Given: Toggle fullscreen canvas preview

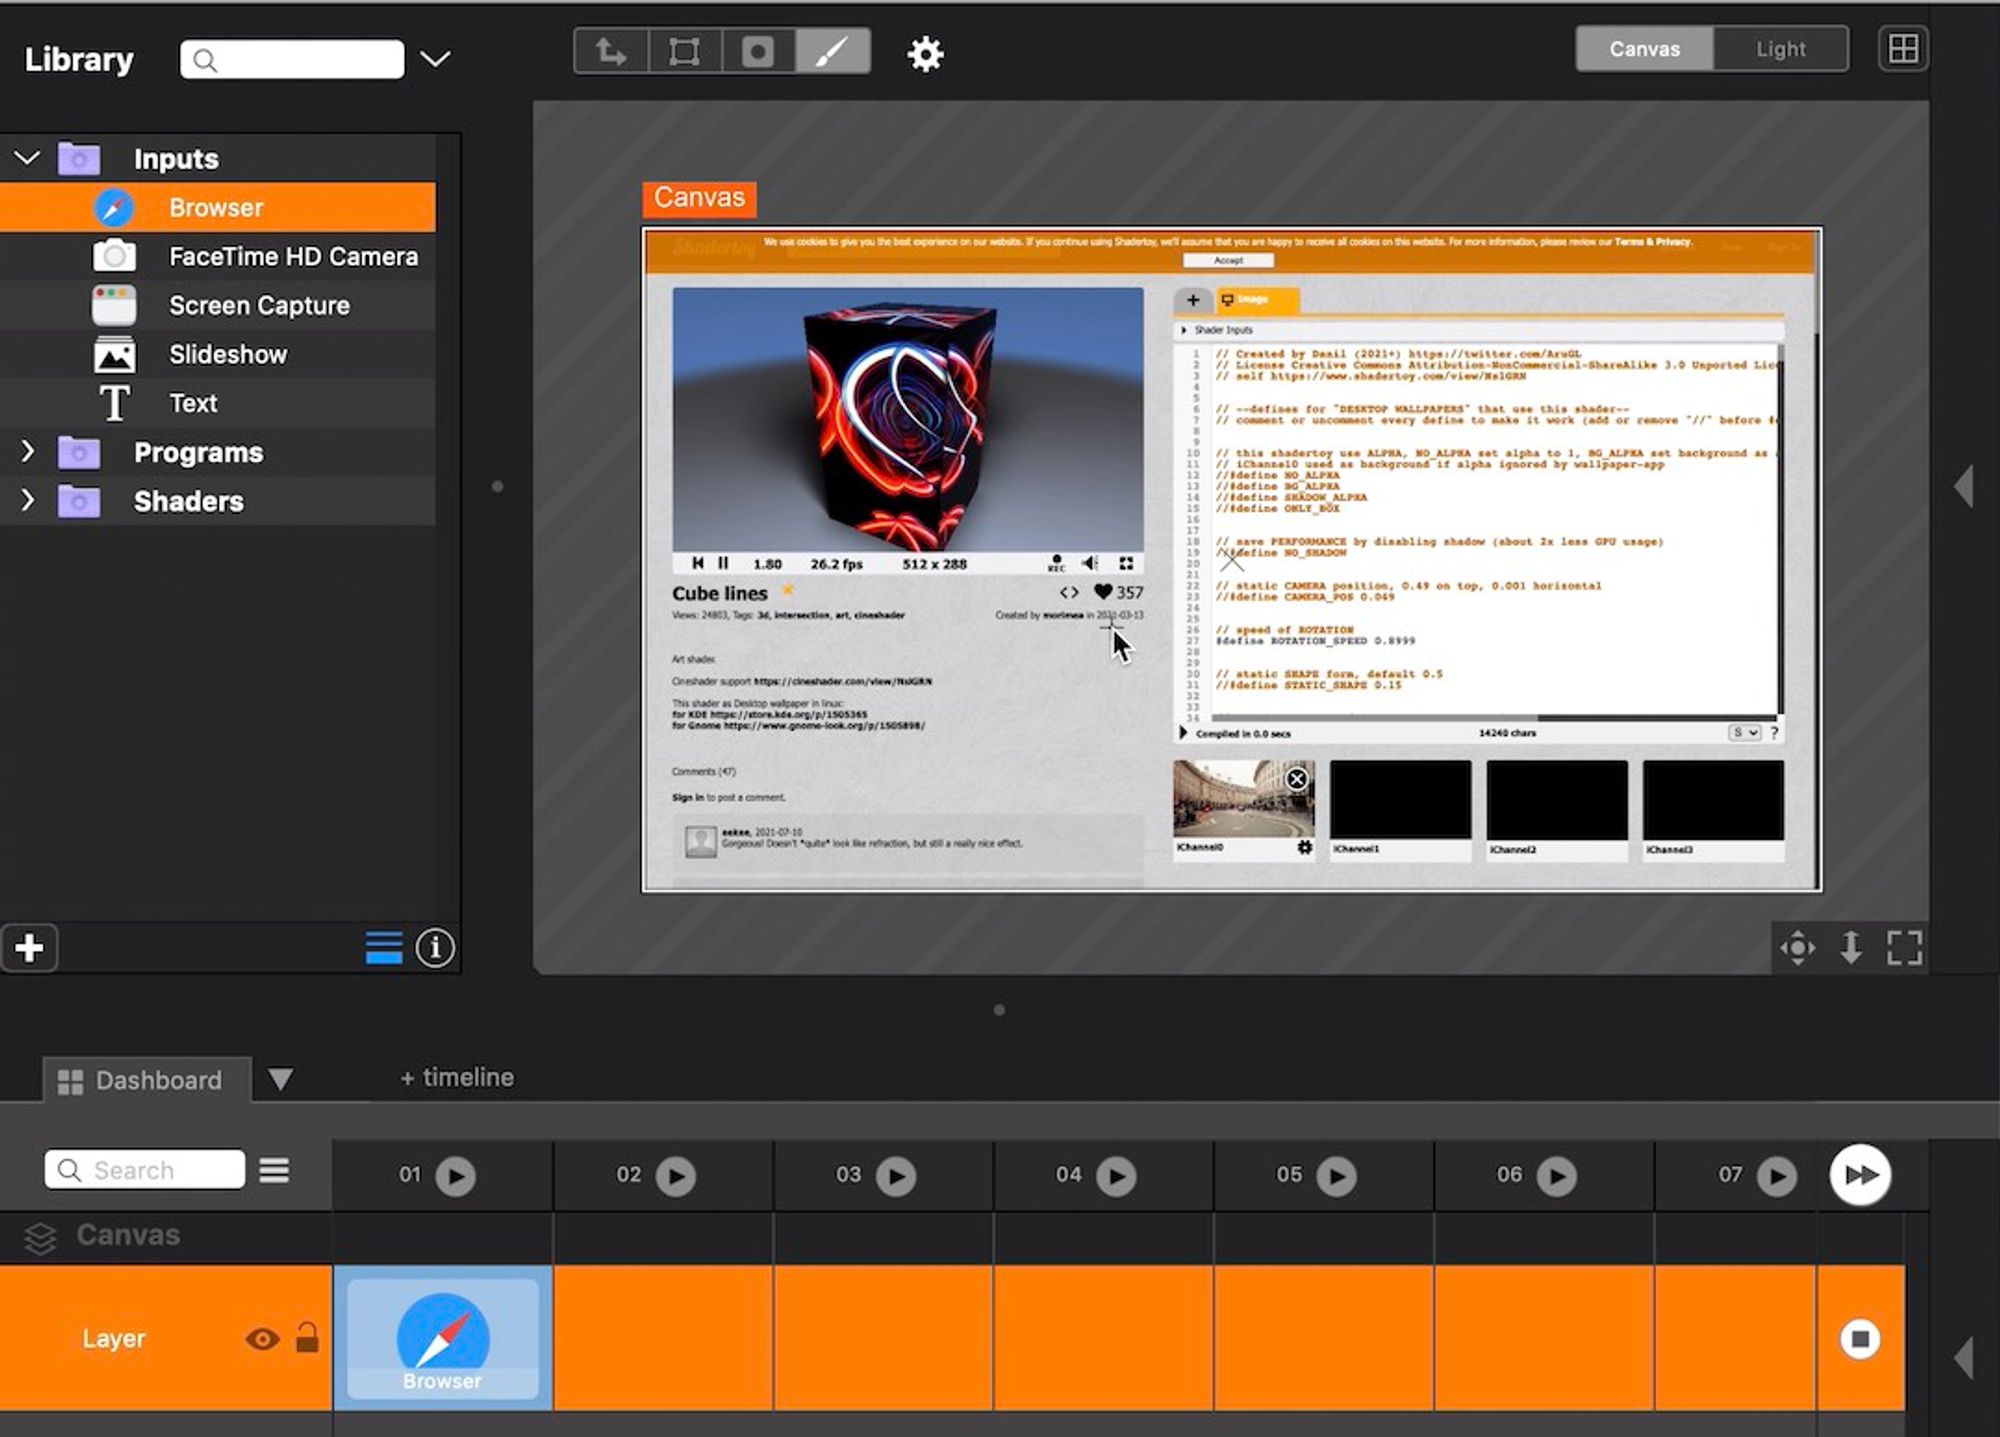Looking at the screenshot, I should [1904, 947].
